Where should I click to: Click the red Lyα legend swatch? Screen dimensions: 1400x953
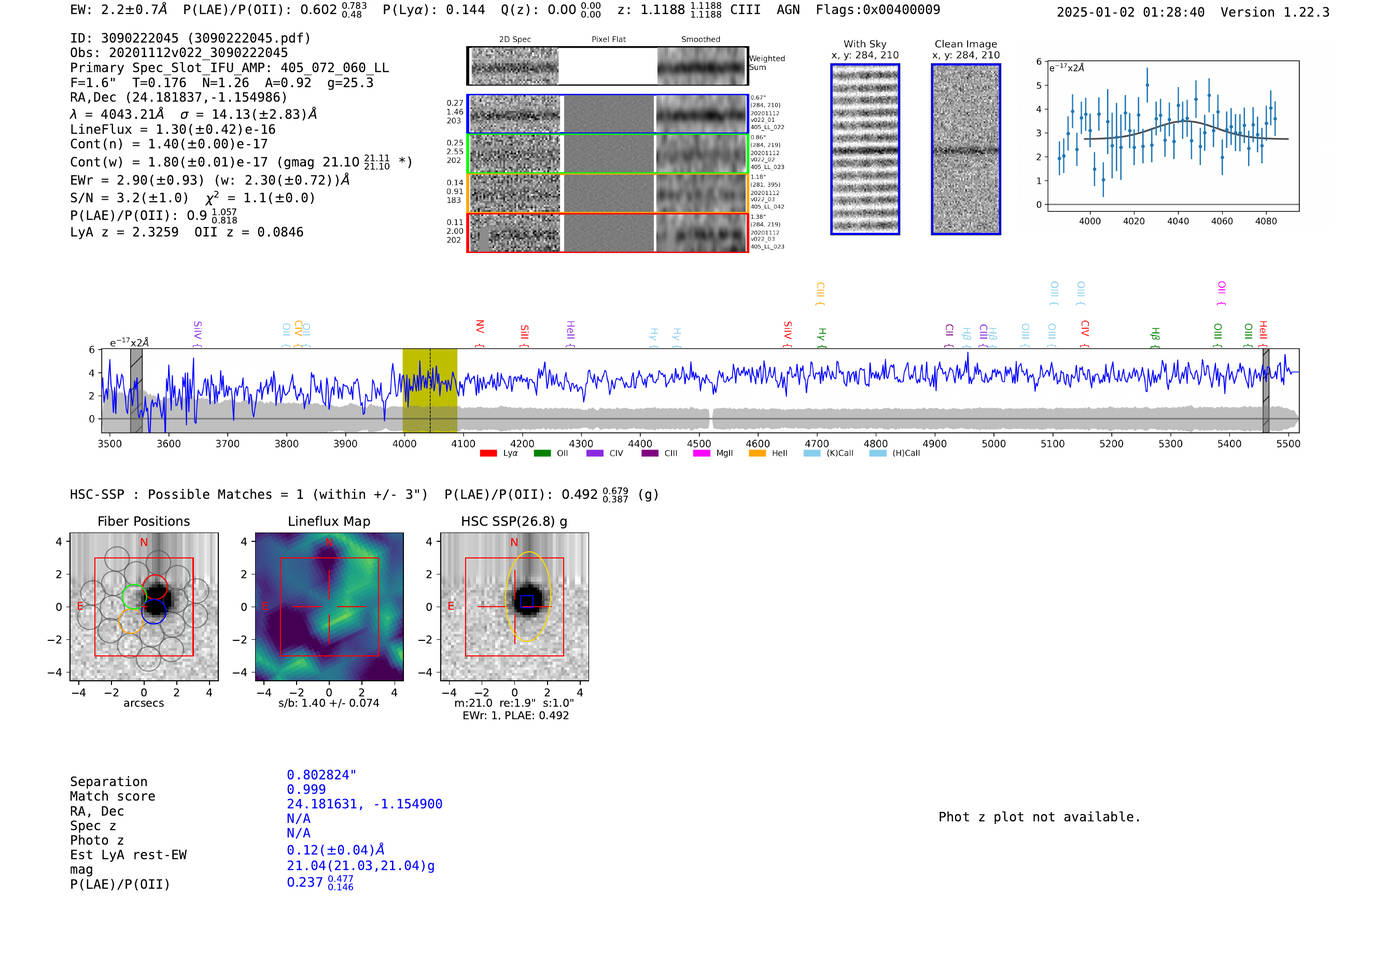pyautogui.click(x=488, y=454)
